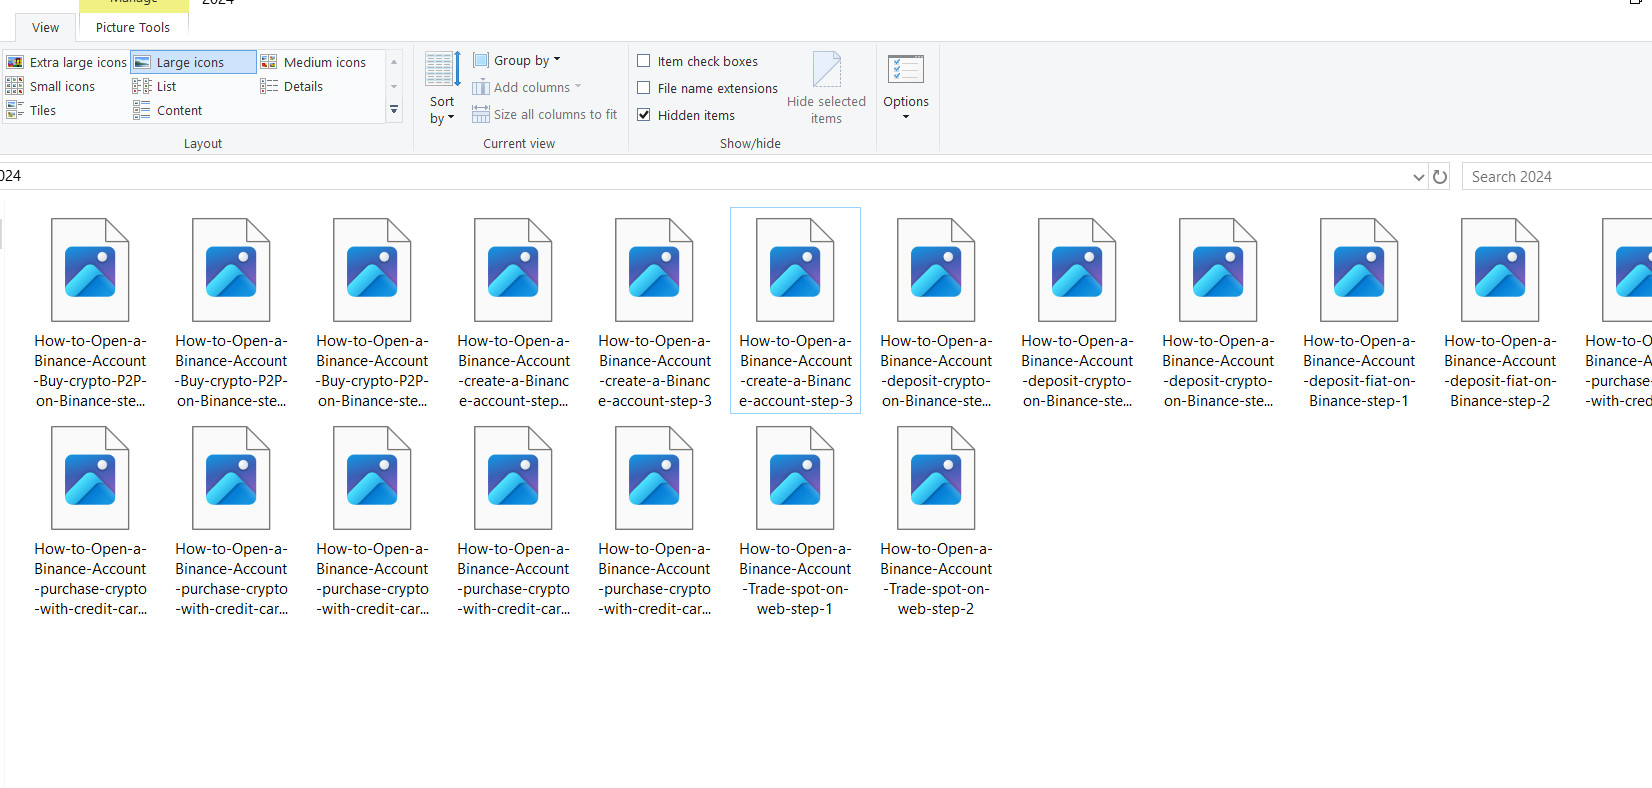Select Trade-spot-on-web-step-1 file
The width and height of the screenshot is (1652, 788).
click(x=795, y=520)
